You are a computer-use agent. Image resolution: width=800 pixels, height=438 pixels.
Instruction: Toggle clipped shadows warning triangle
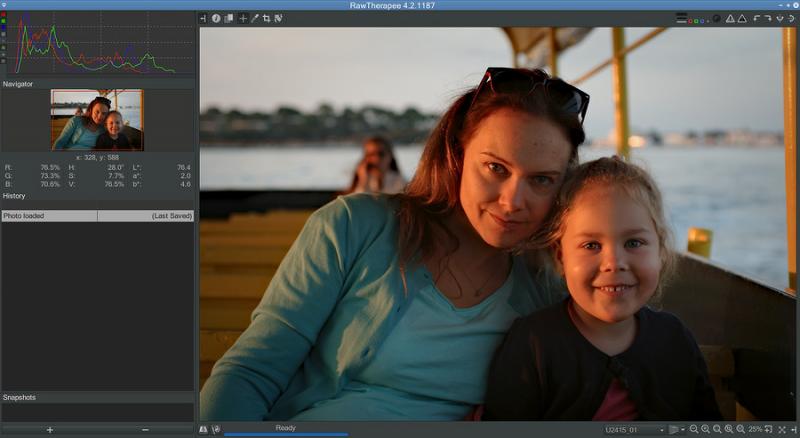tap(730, 18)
